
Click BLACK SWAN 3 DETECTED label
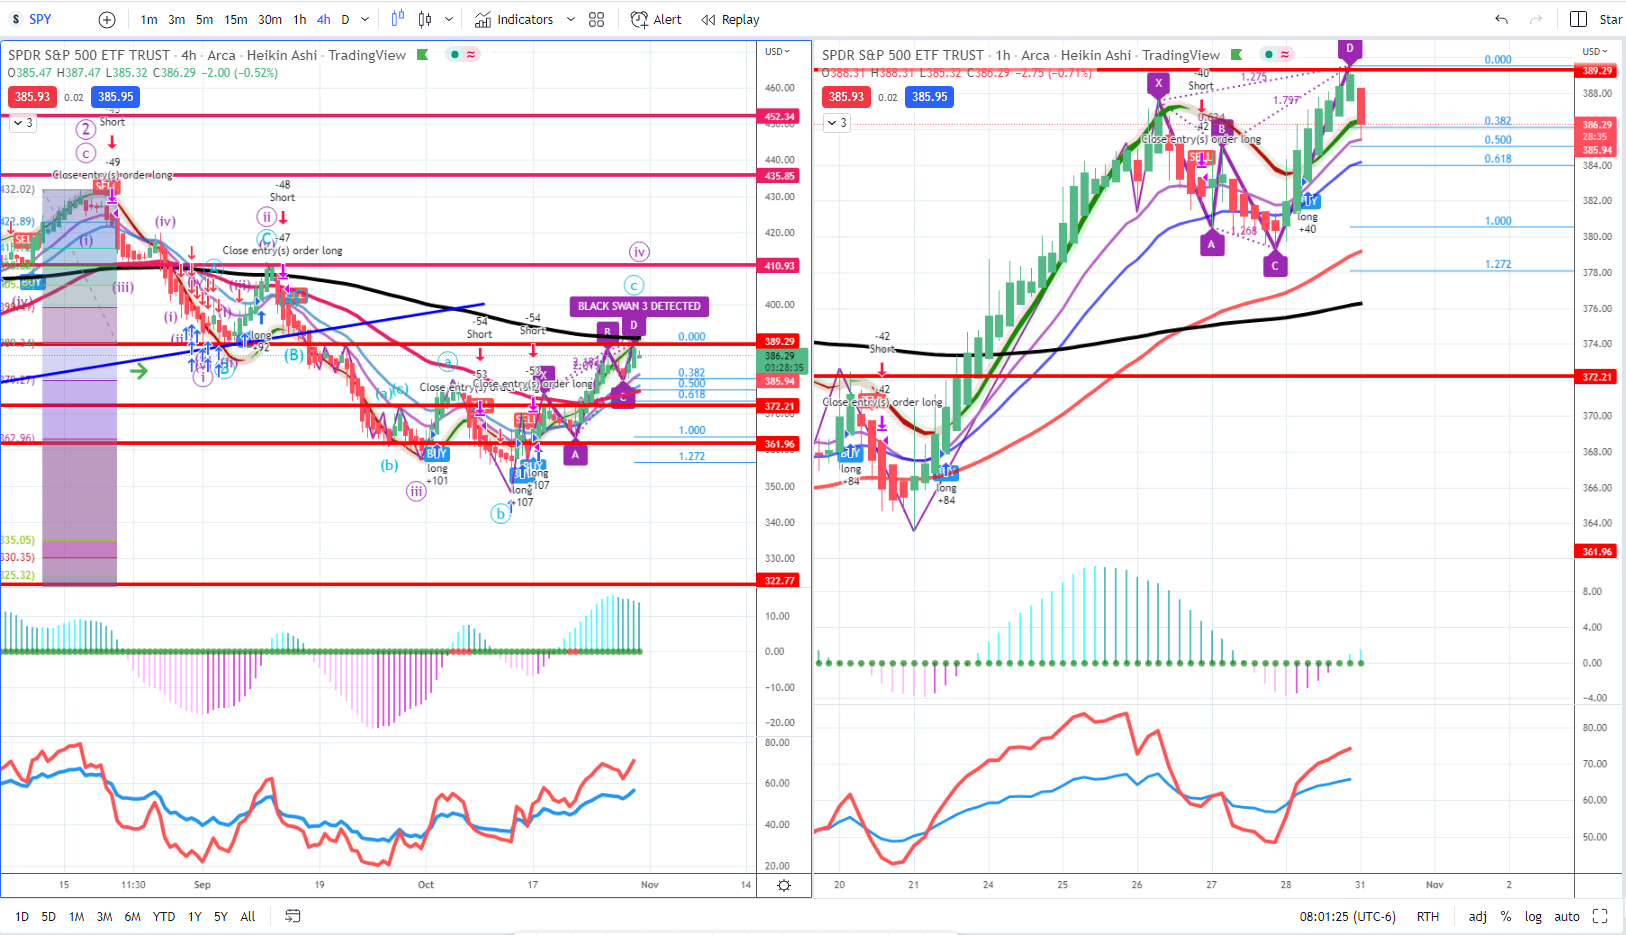(x=639, y=306)
